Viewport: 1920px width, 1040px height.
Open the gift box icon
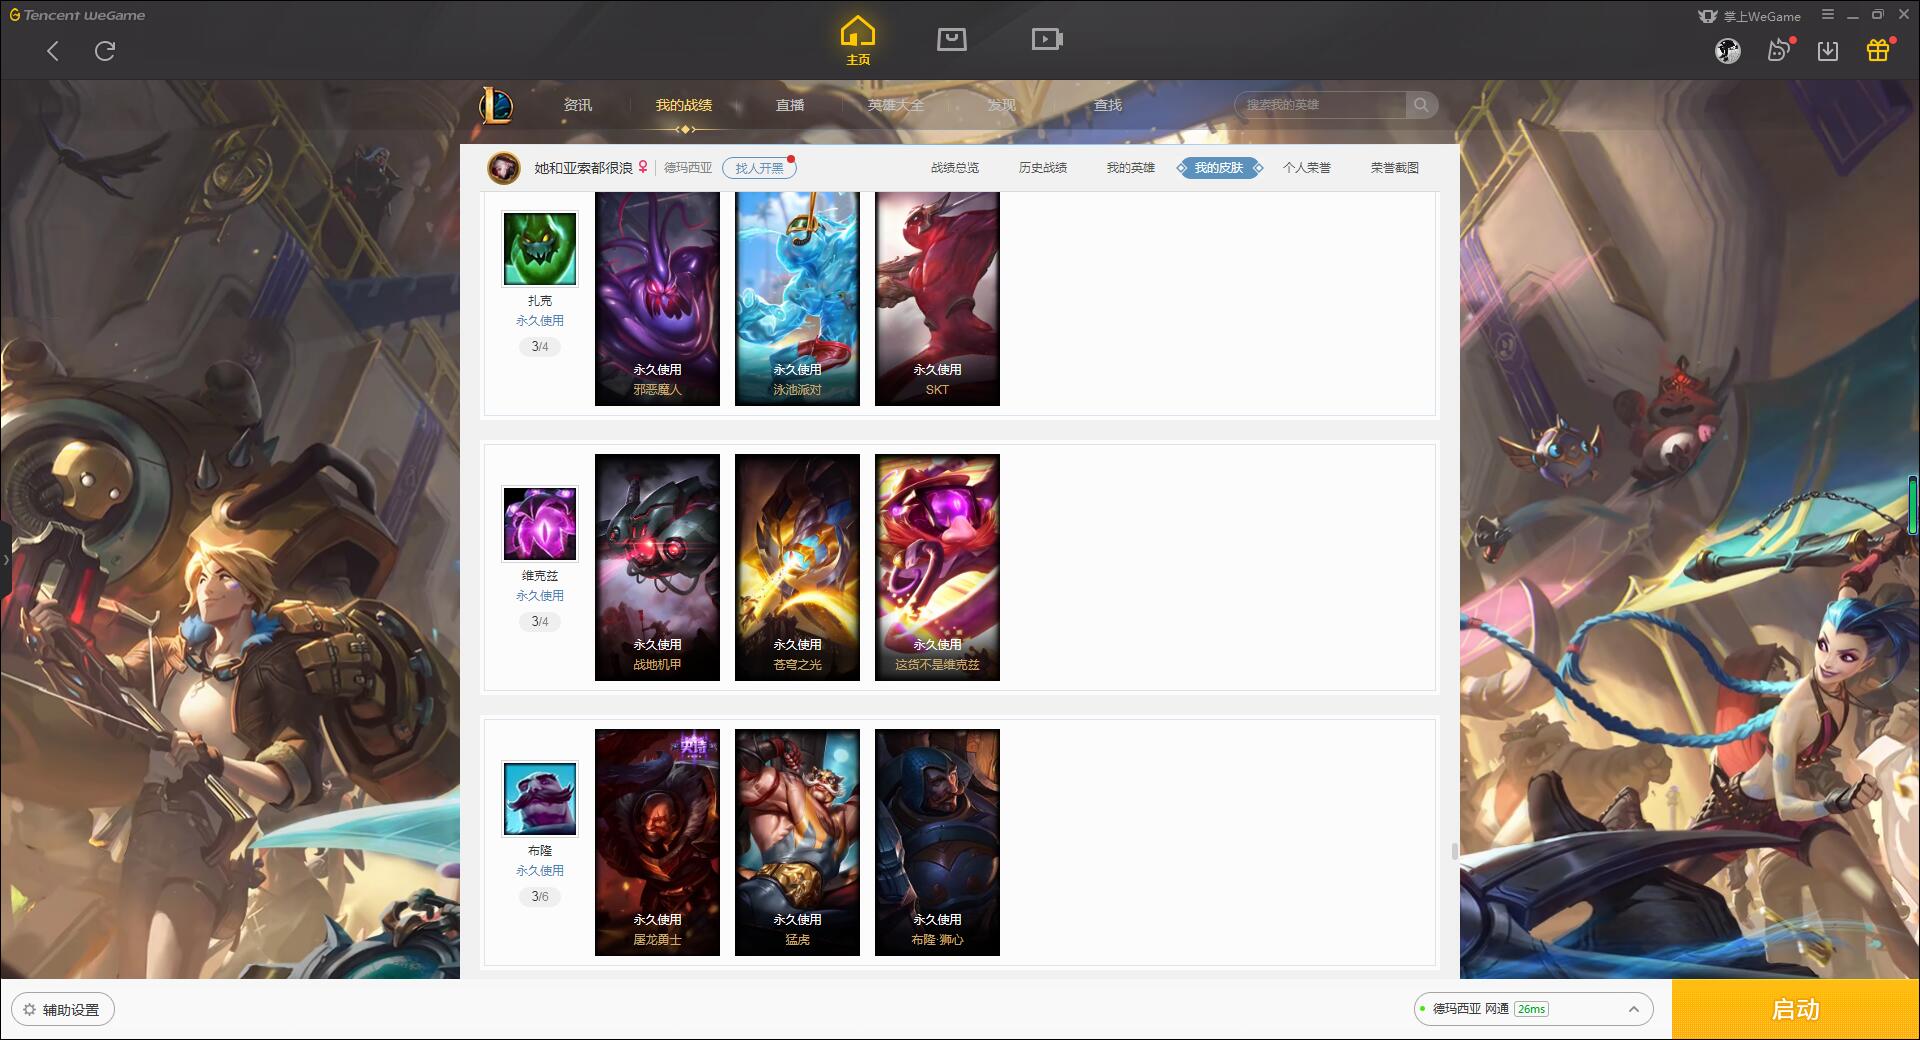pos(1878,50)
